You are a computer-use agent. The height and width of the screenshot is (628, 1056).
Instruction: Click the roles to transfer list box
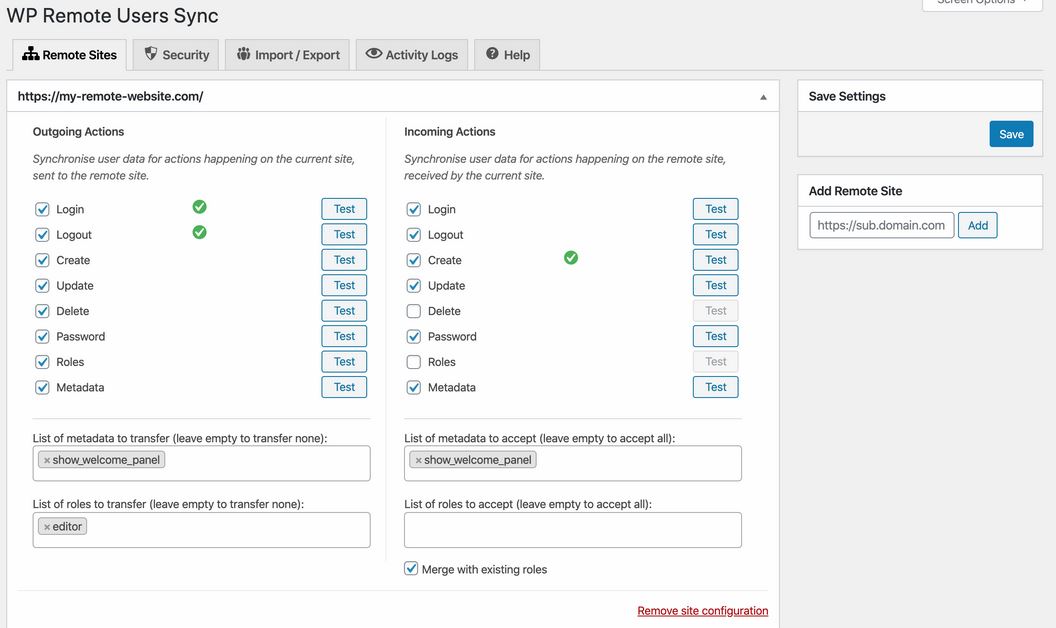[x=201, y=530]
